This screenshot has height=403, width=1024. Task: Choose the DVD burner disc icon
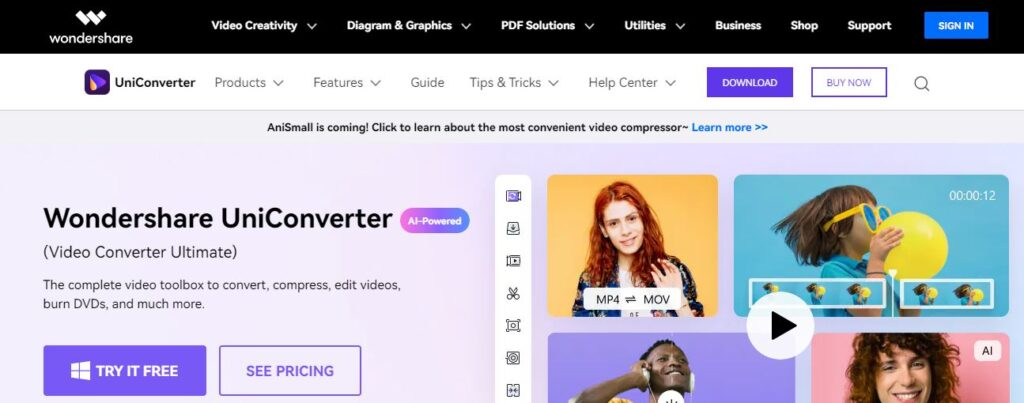513,358
